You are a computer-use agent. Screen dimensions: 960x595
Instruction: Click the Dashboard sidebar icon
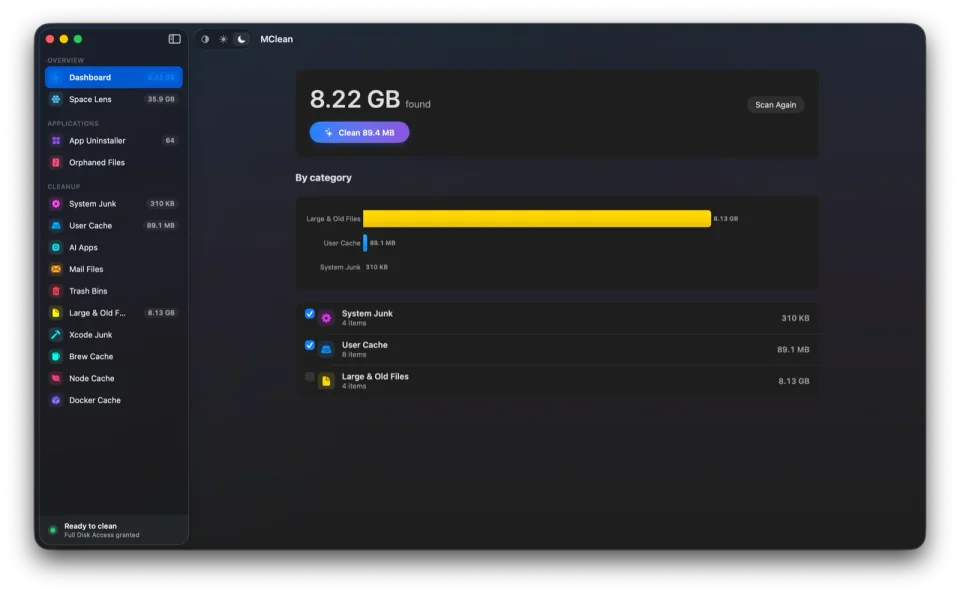pos(56,77)
